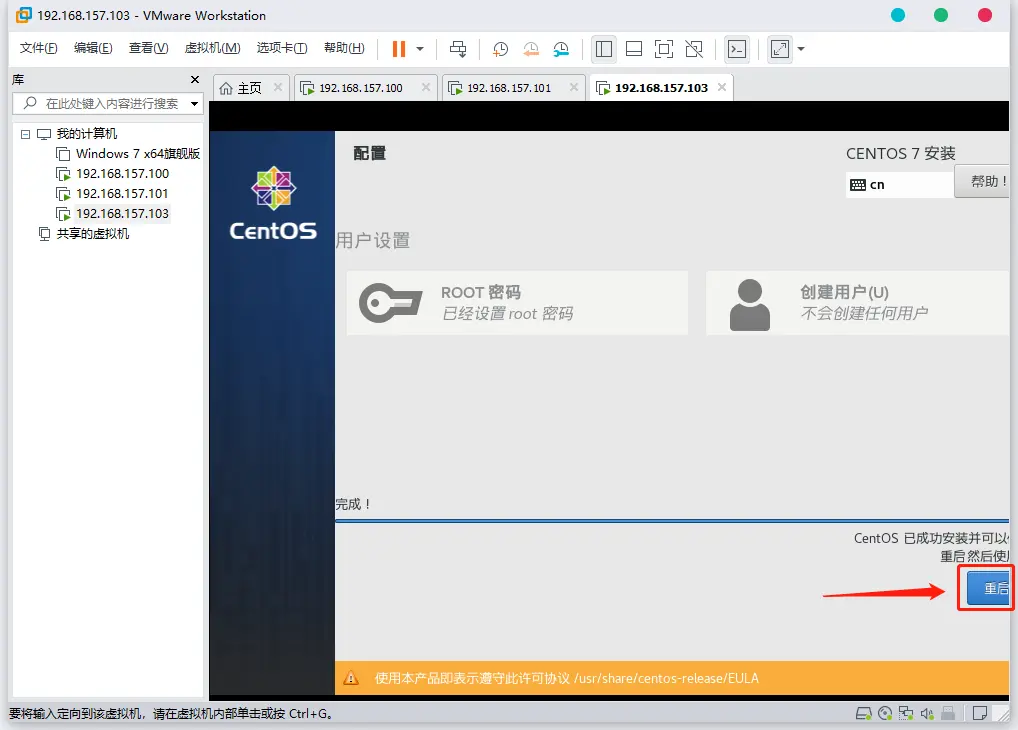Click the message log status icon
1018x730 pixels.
point(980,714)
